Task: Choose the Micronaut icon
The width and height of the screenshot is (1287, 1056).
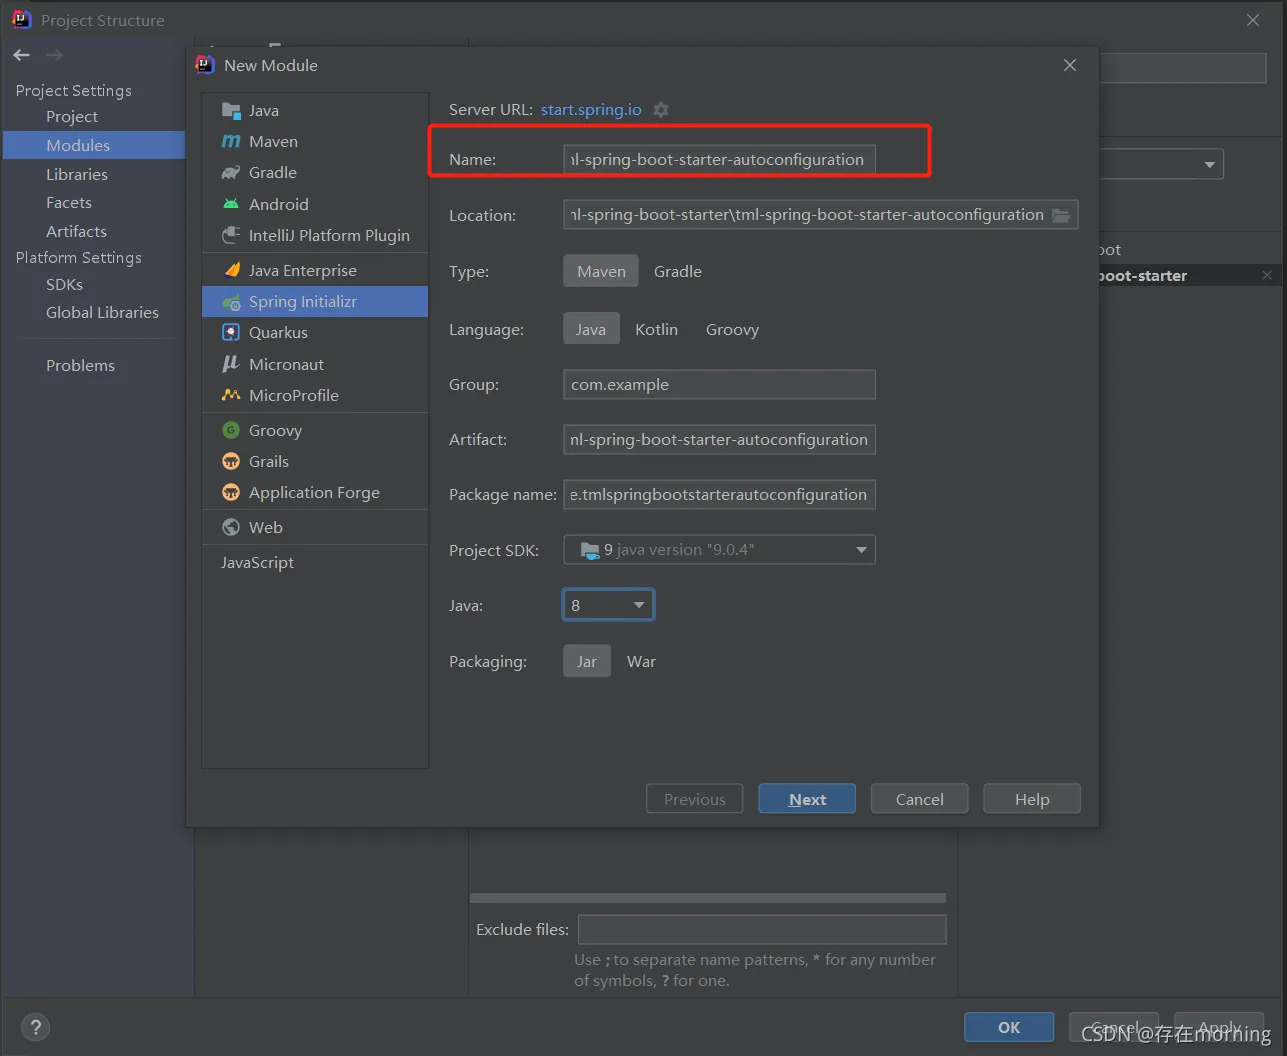Action: (231, 364)
